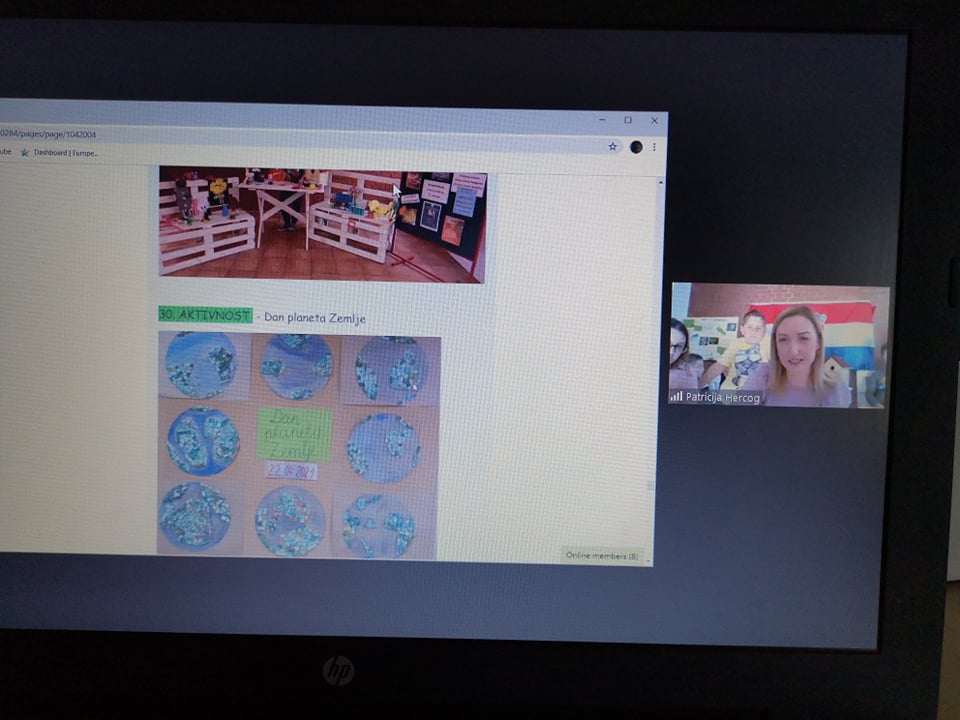Image resolution: width=960 pixels, height=720 pixels.
Task: Open the Dashboard | Europe bookmark
Action: [x=59, y=152]
